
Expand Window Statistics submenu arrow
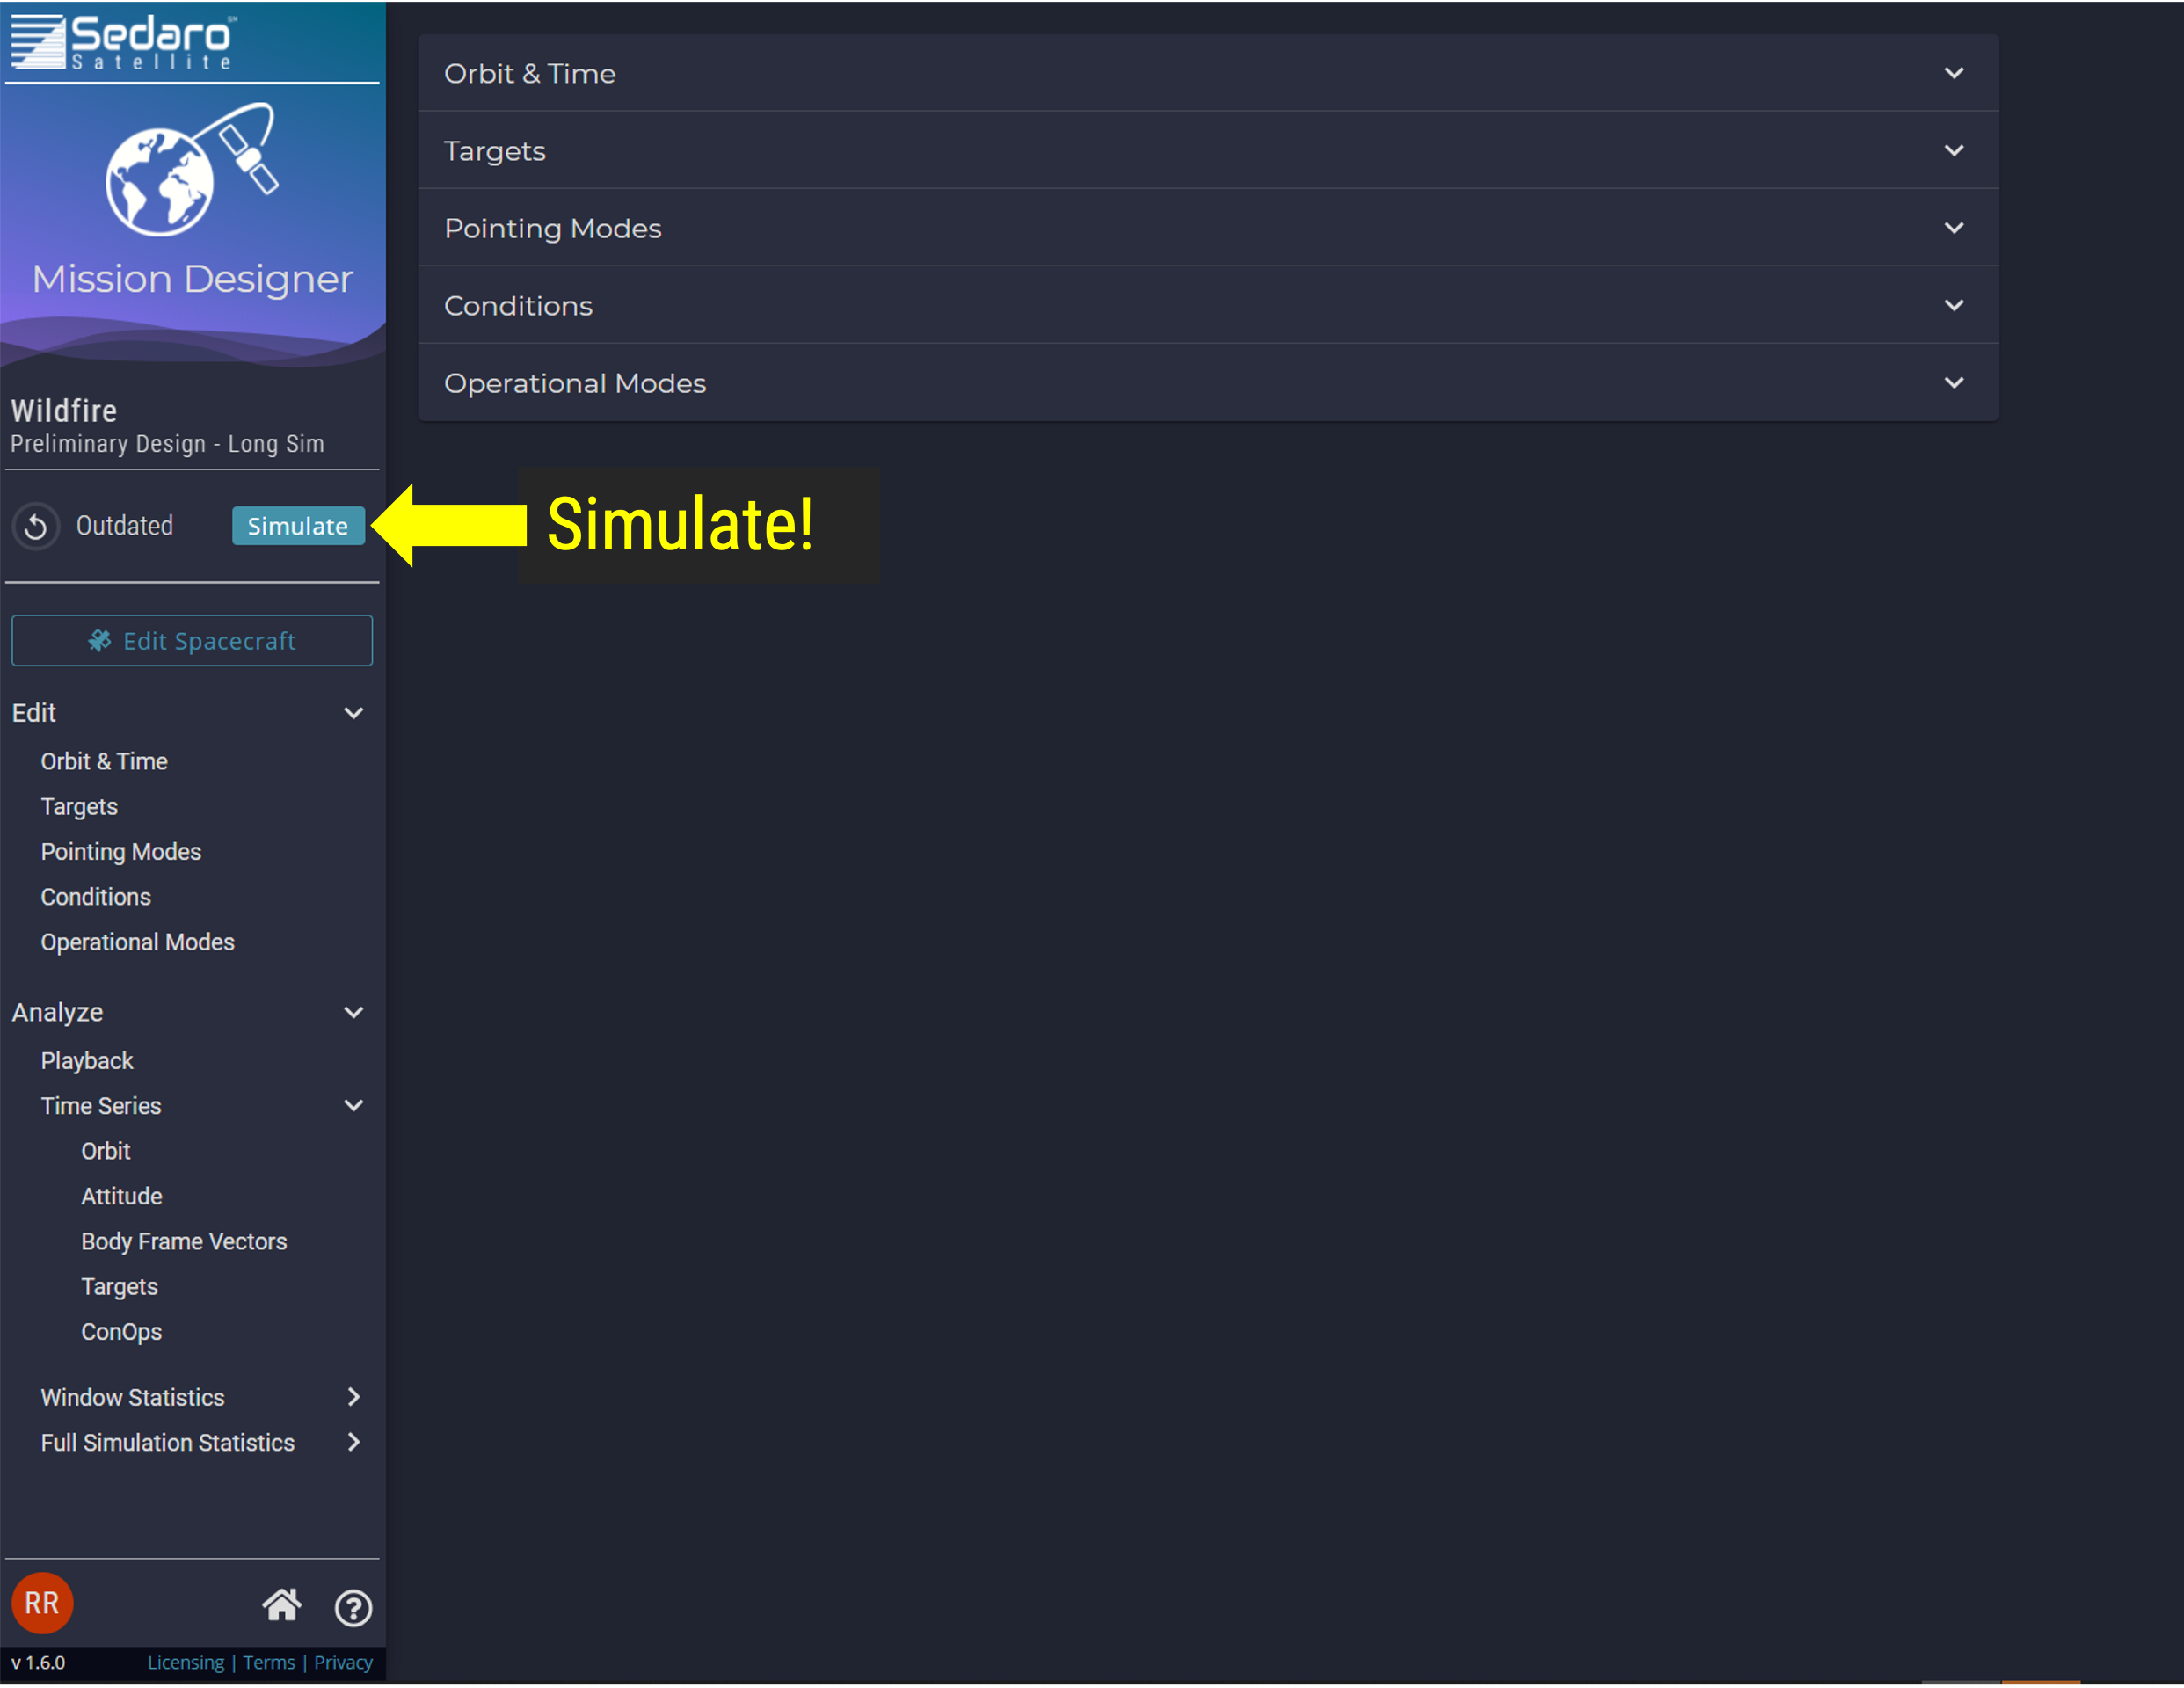(353, 1397)
